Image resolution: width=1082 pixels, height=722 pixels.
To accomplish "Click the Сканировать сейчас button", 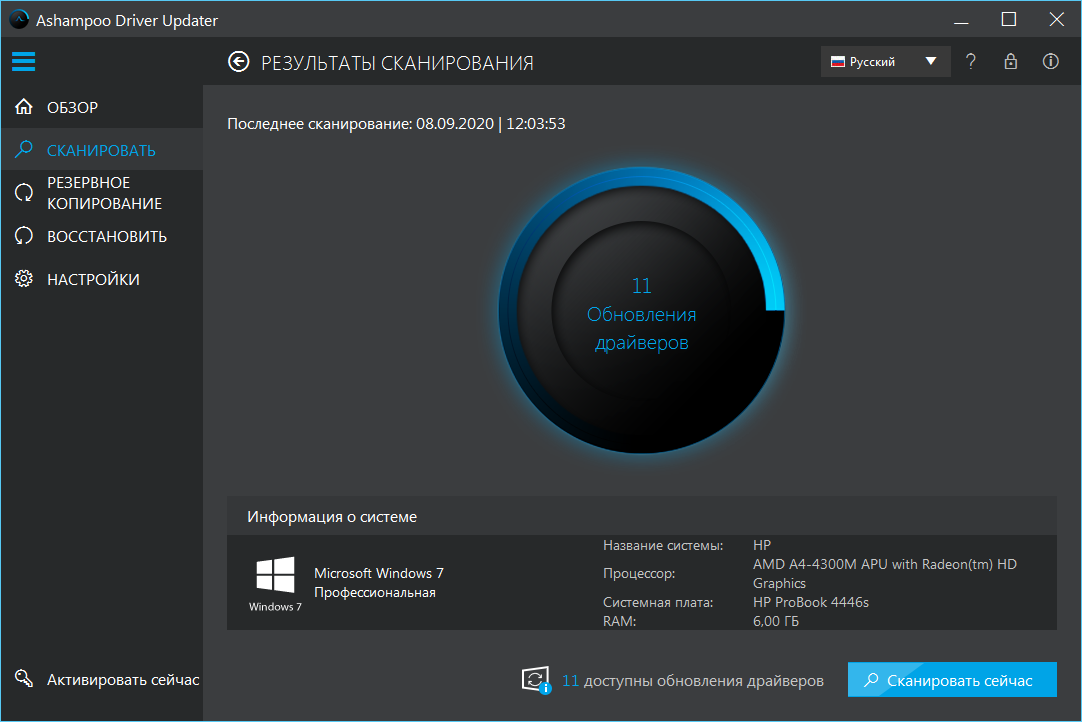I will (x=952, y=680).
